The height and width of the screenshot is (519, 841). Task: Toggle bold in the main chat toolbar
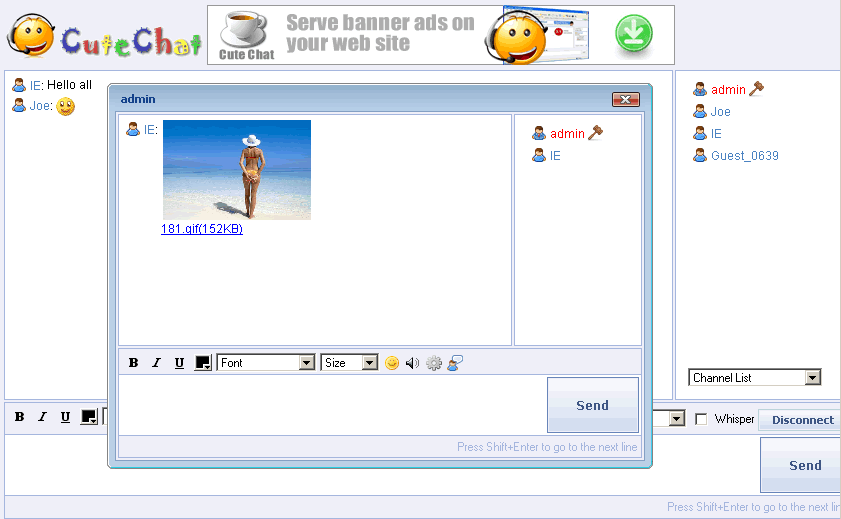pyautogui.click(x=19, y=418)
